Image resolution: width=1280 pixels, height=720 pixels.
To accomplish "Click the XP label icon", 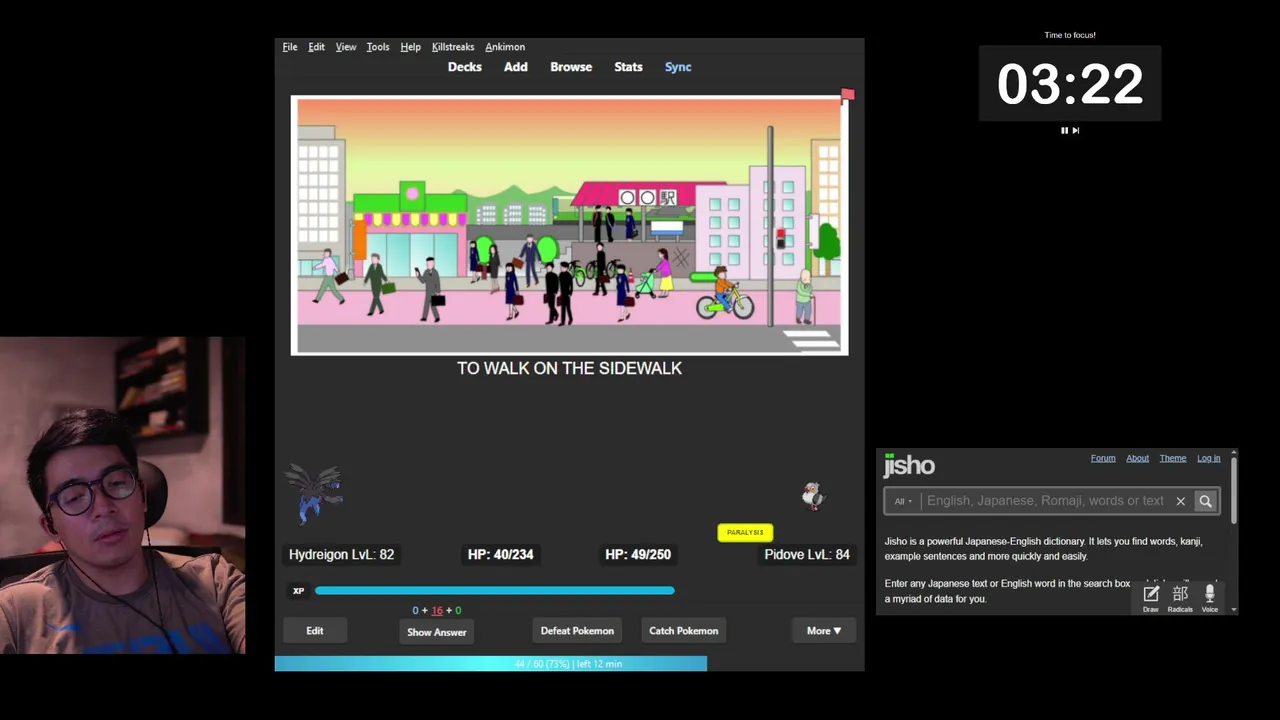I will coord(298,591).
